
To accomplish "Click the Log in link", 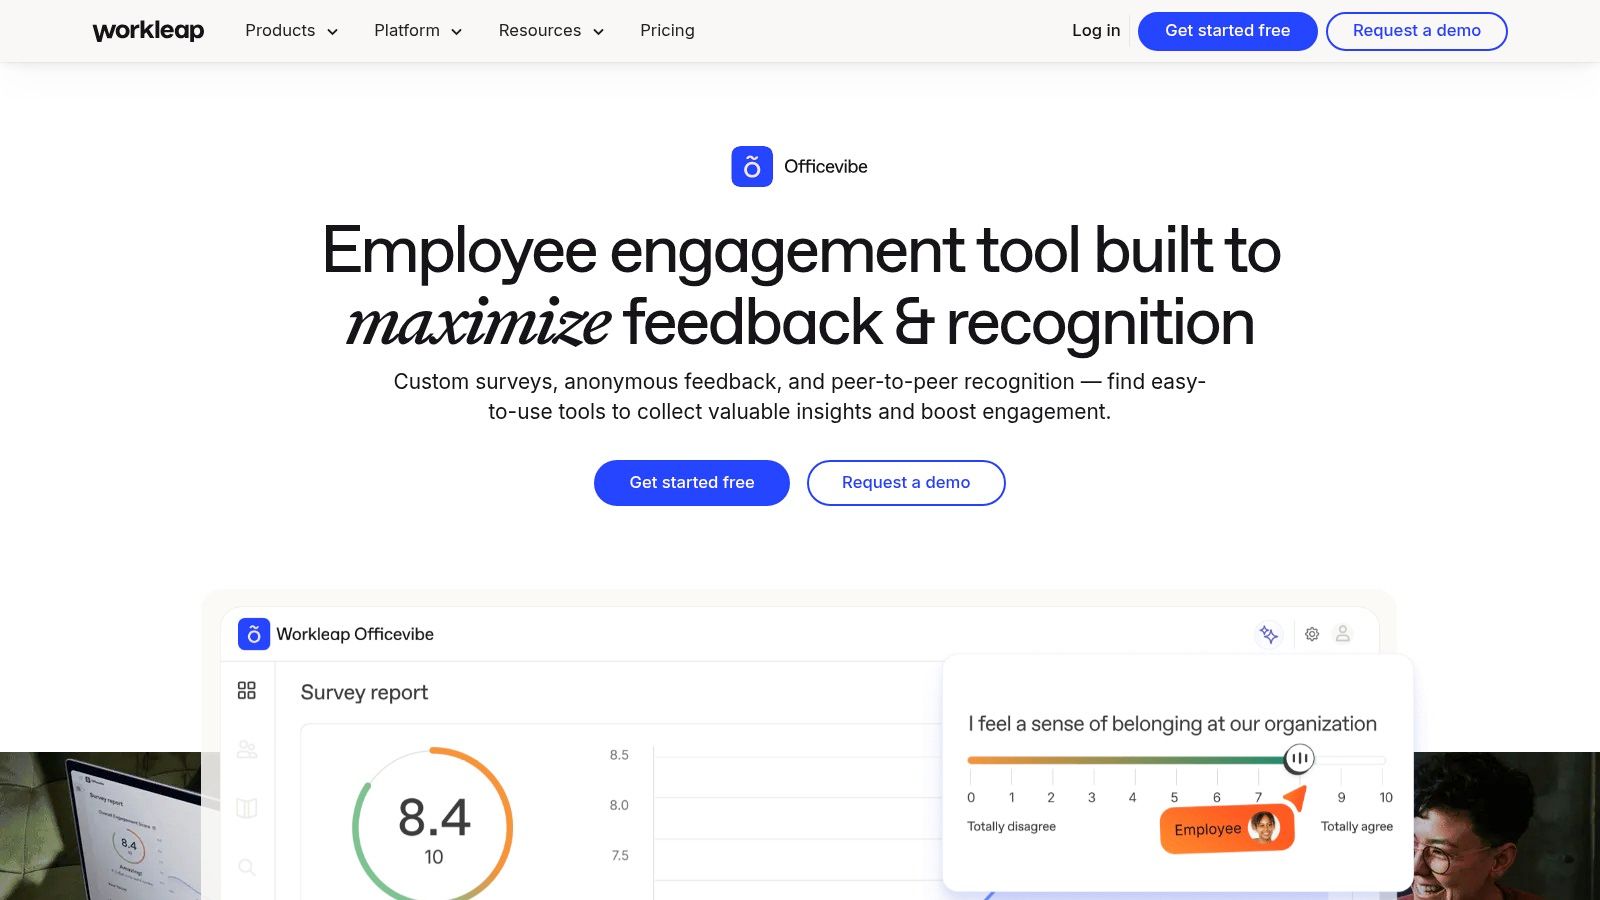I will tap(1096, 31).
